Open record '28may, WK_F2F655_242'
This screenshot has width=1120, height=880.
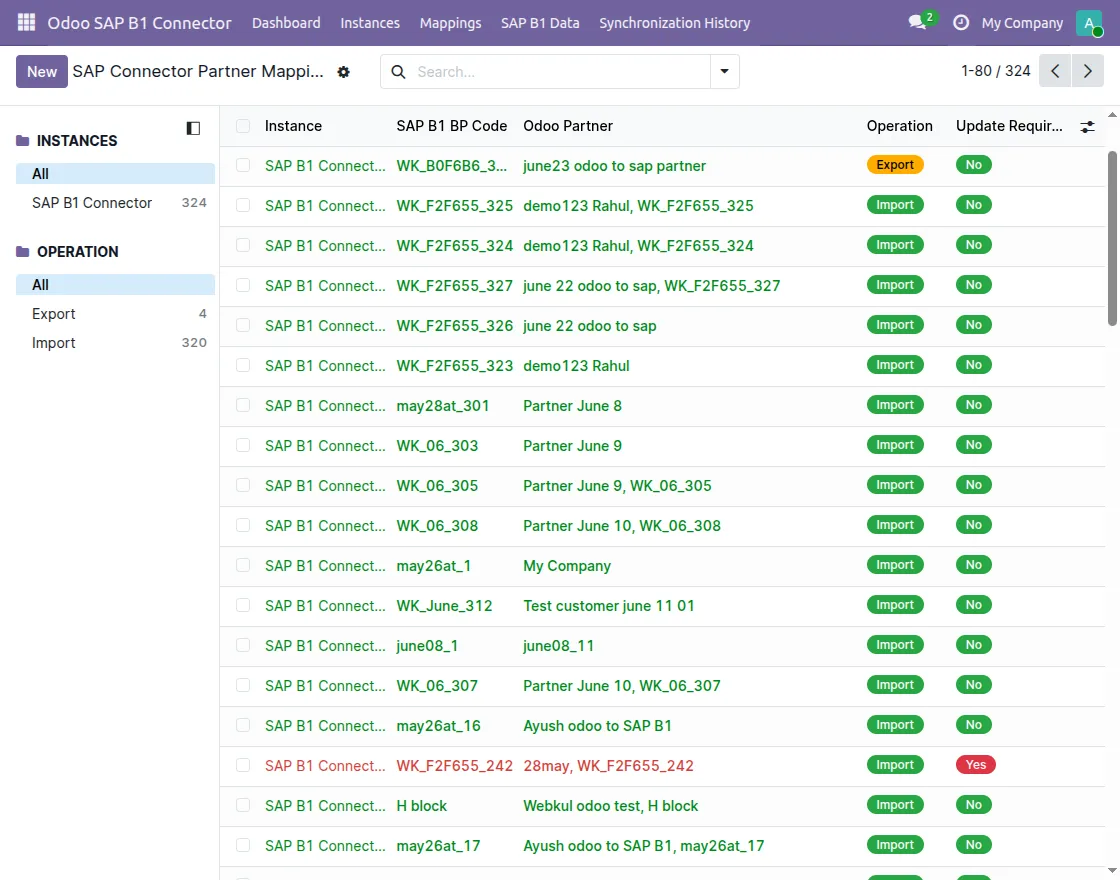(x=608, y=766)
